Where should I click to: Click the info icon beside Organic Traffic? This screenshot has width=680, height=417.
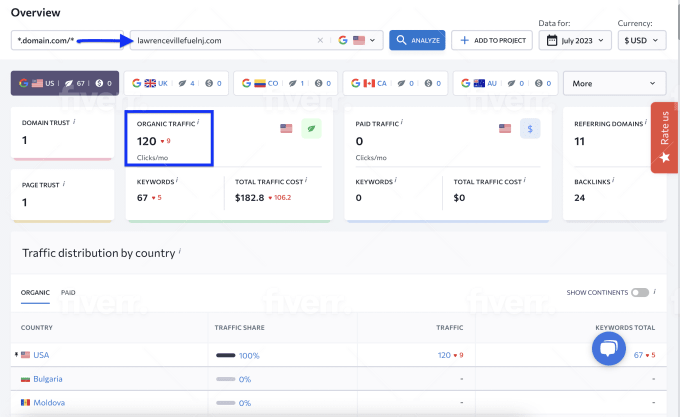tap(198, 122)
